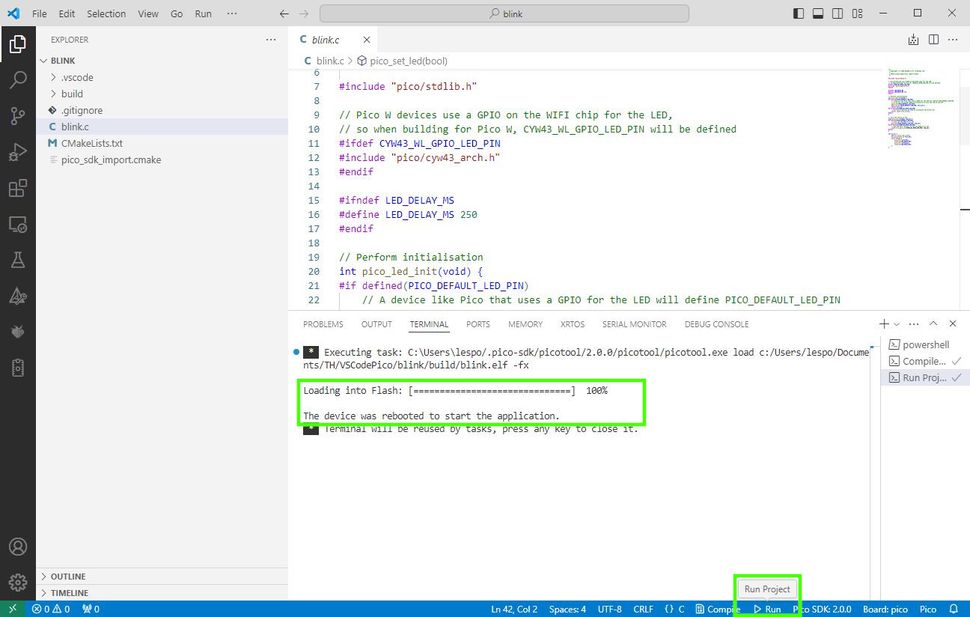This screenshot has width=970, height=617.
Task: Open Customize Layout icon in title bar
Action: (x=857, y=14)
